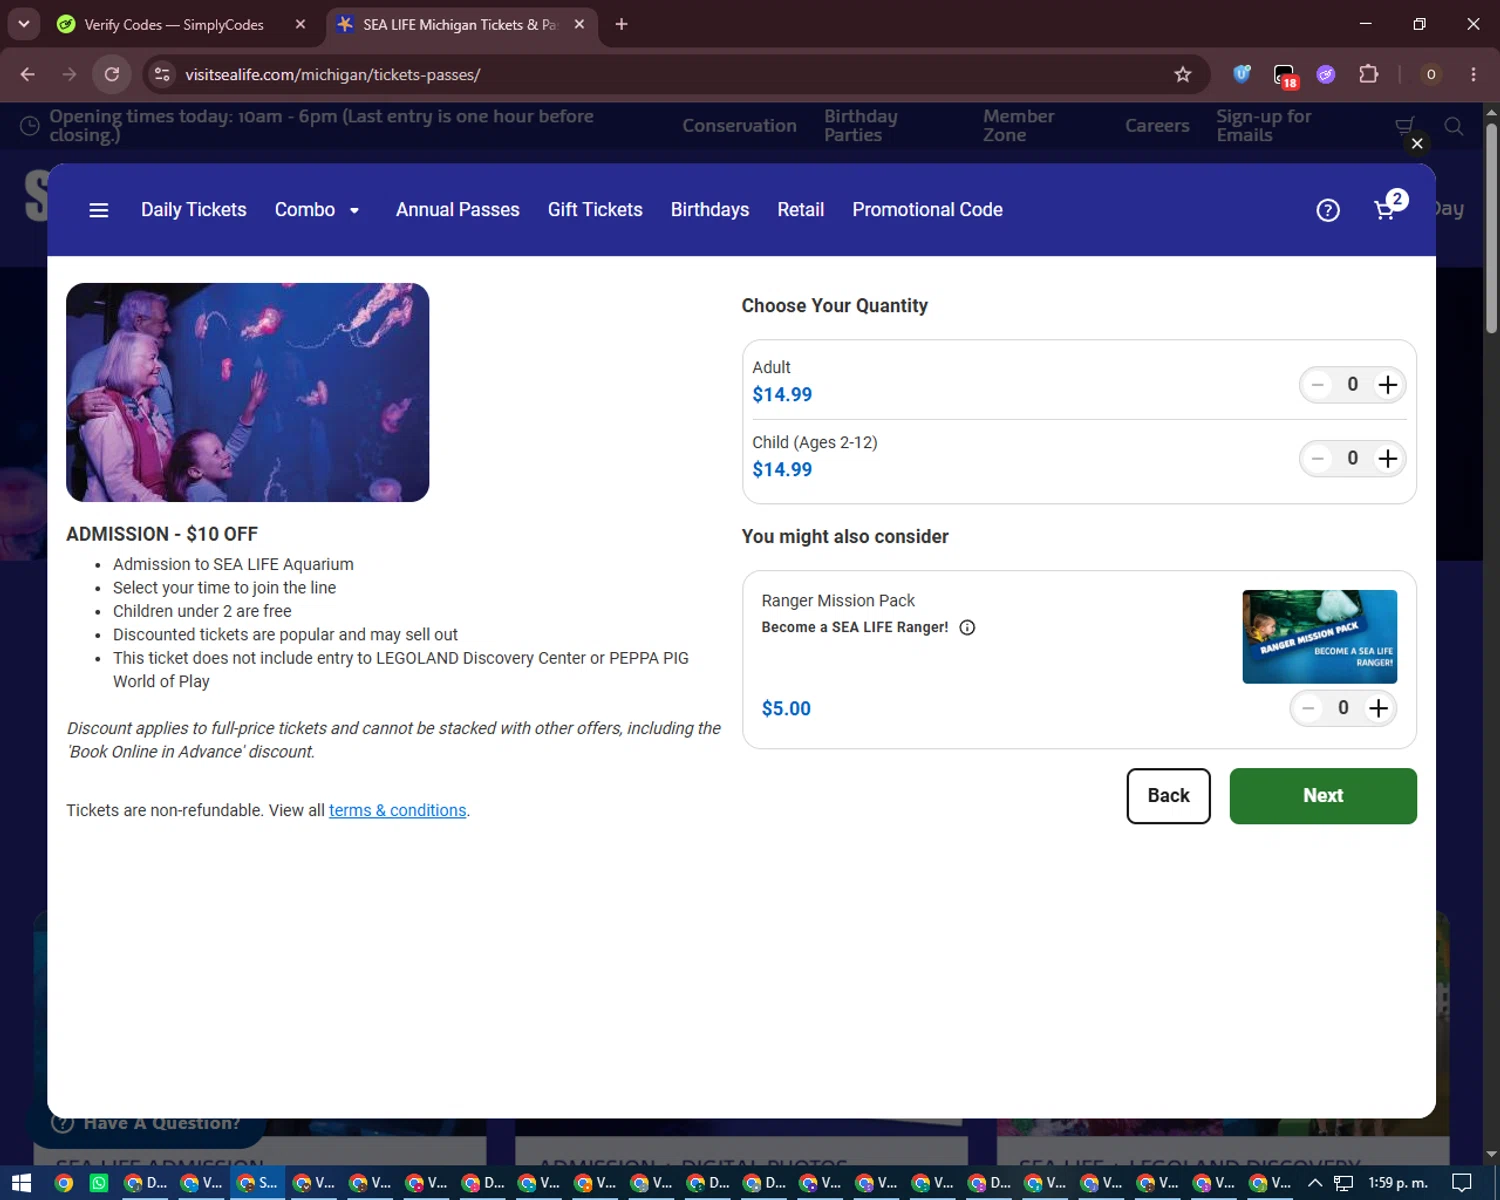
Task: Open Chrome three-dot menu
Action: tap(1473, 74)
